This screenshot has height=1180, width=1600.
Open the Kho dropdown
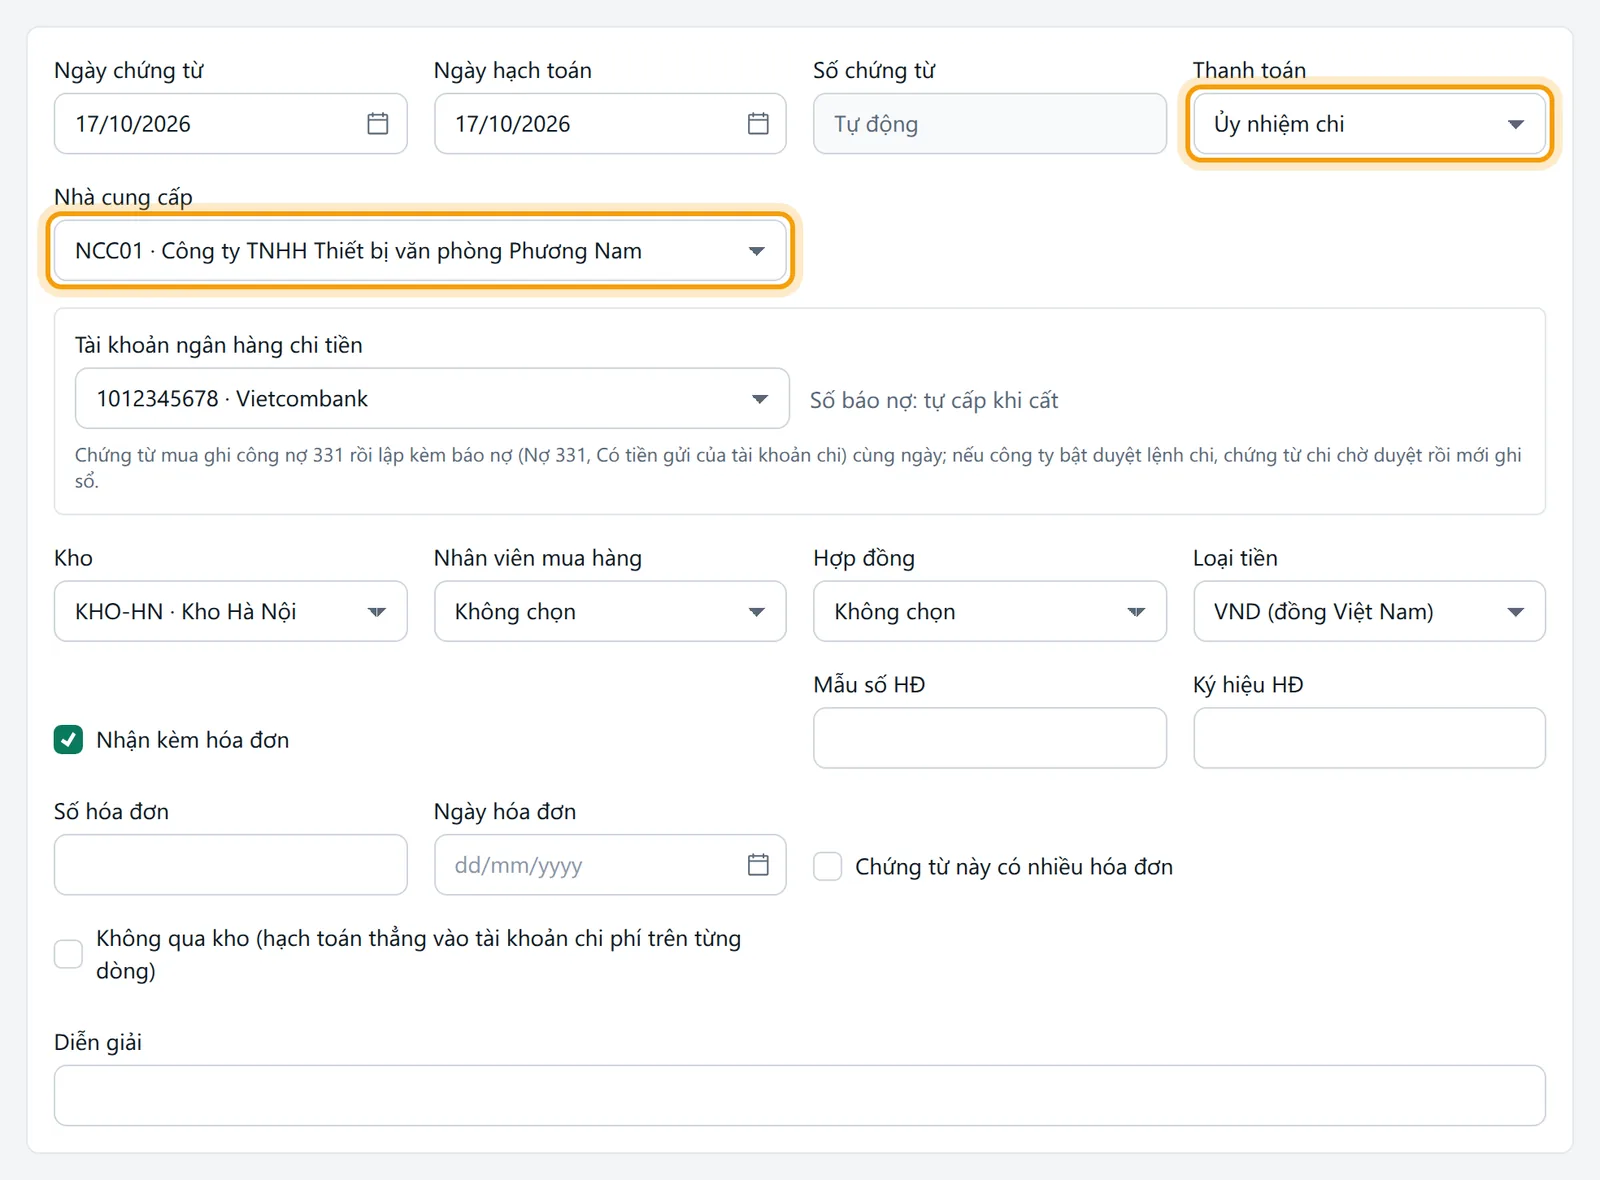(230, 611)
